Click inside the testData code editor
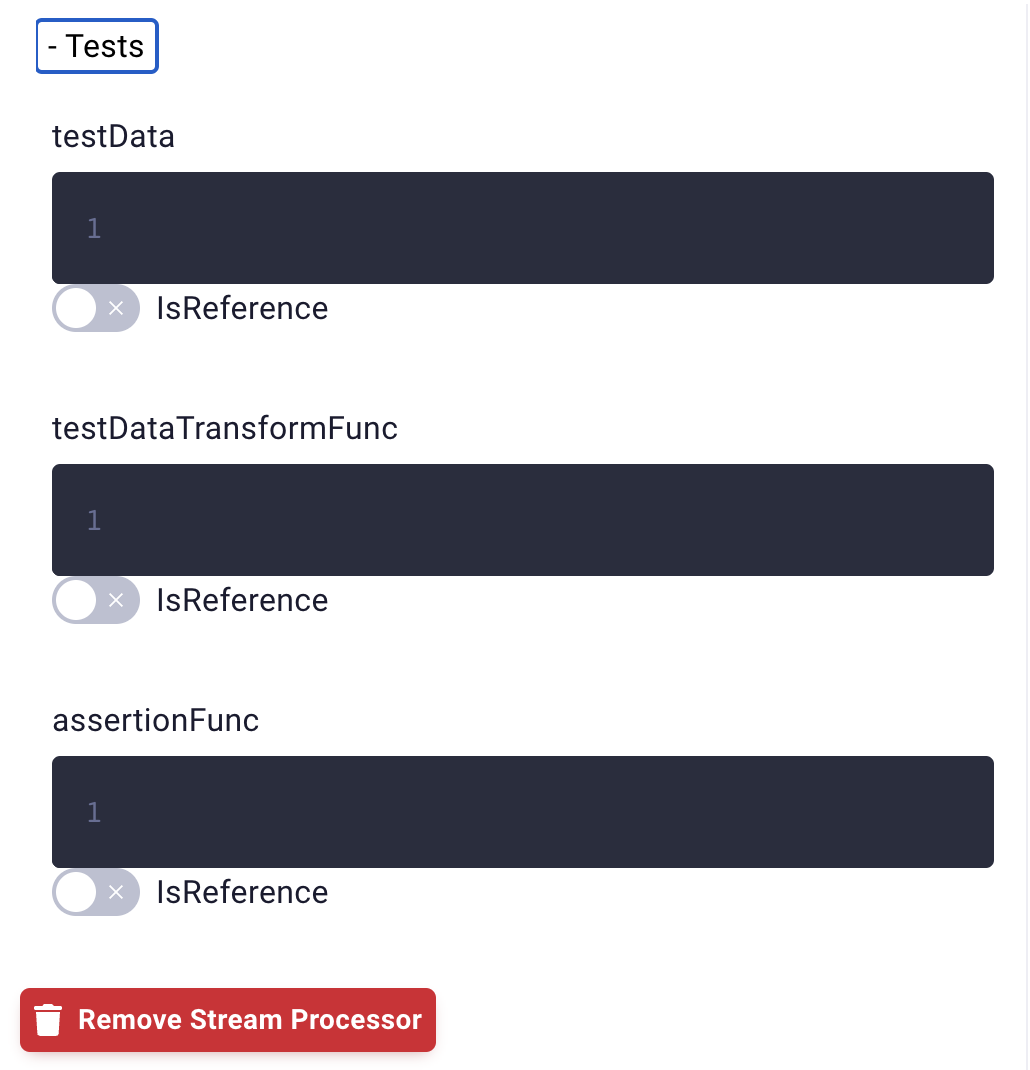The width and height of the screenshot is (1030, 1070). coord(523,228)
